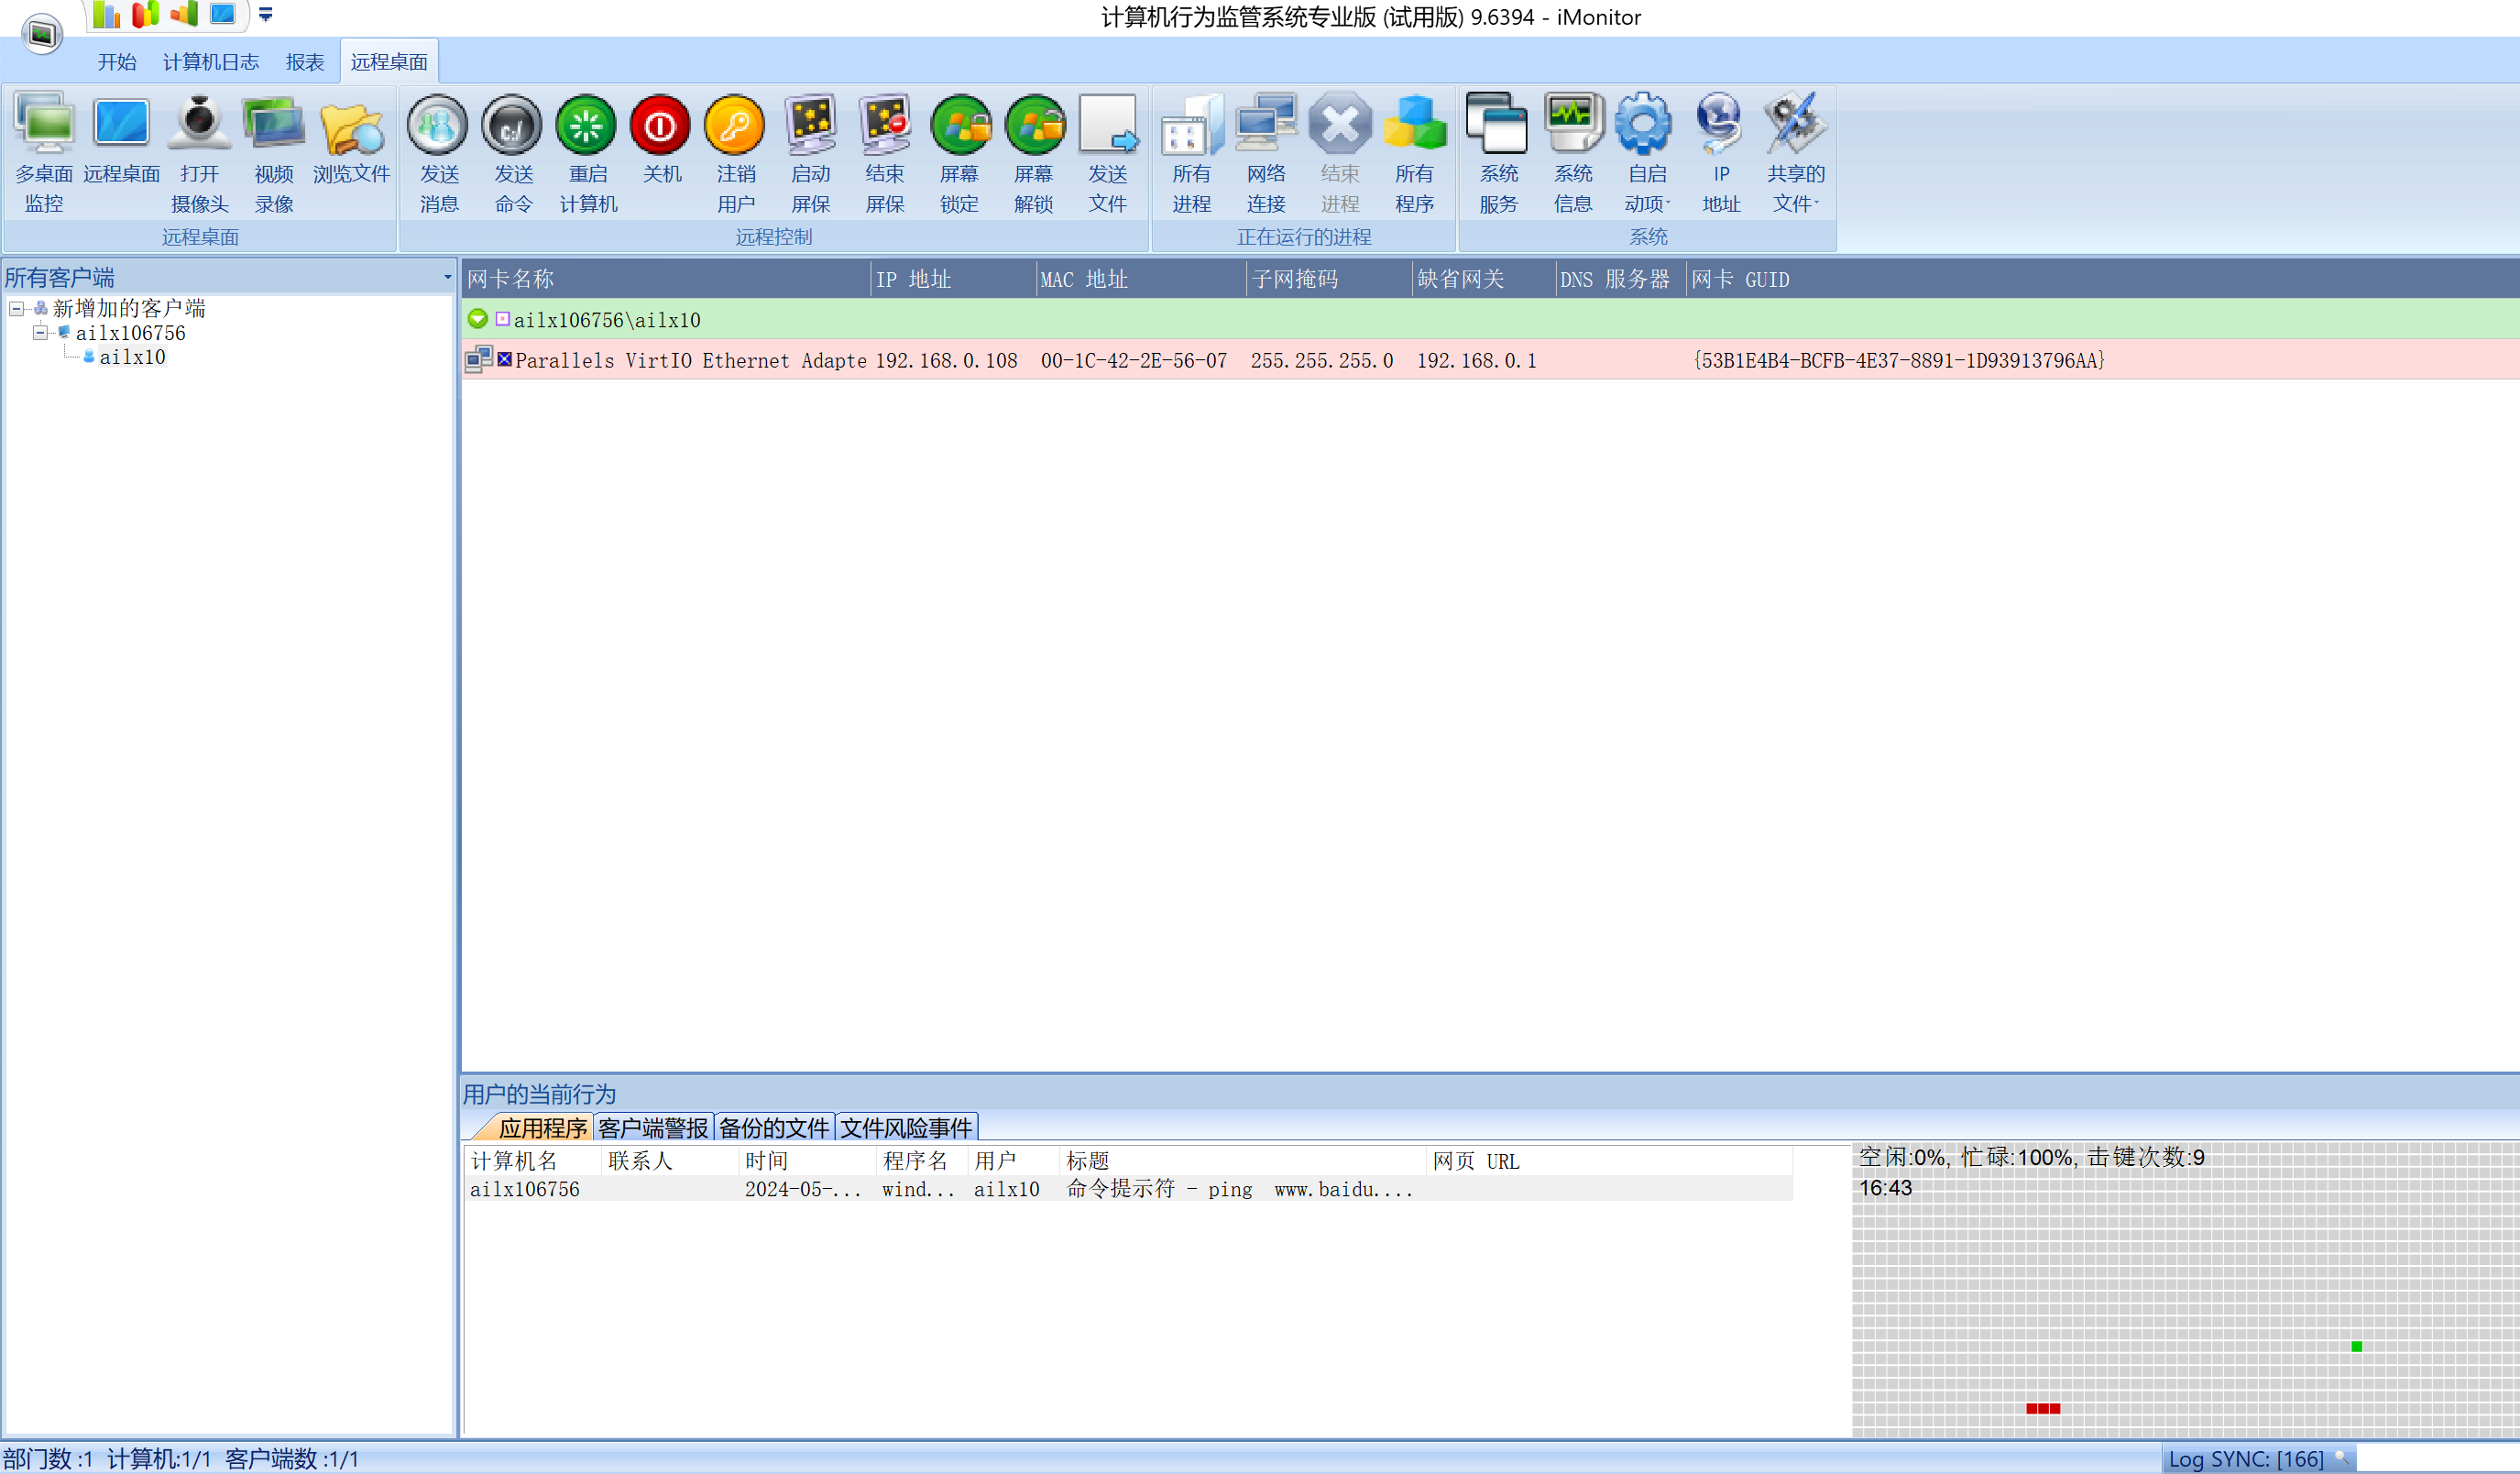Send a command to the client
The width and height of the screenshot is (2520, 1474).
click(x=513, y=153)
